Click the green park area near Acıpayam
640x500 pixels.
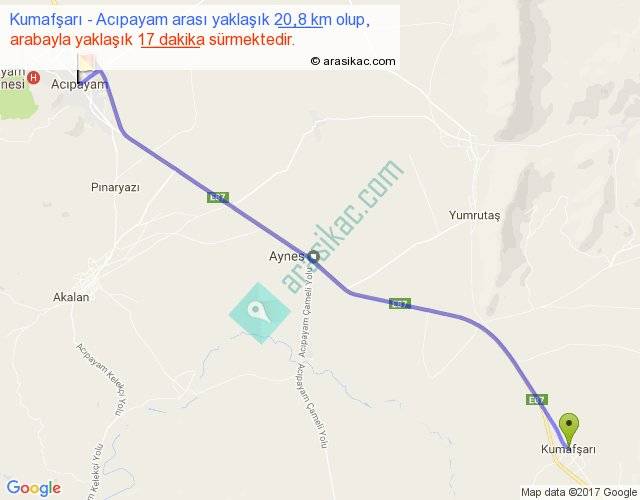coord(17,102)
